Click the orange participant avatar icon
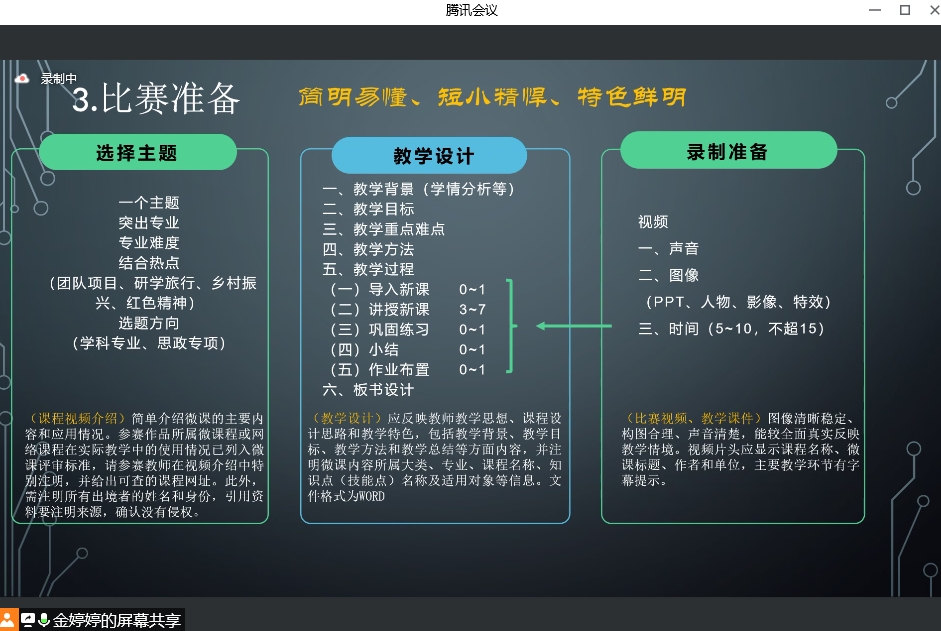 (9, 620)
